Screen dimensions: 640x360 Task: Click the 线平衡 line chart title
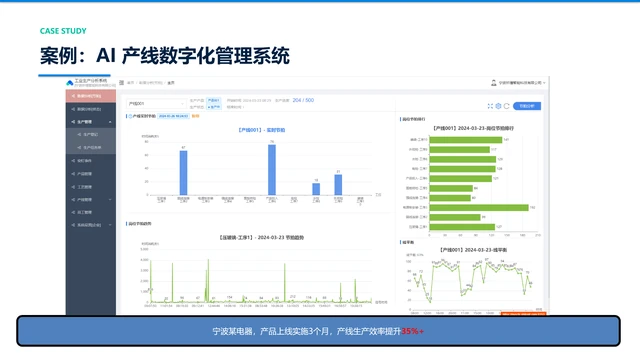click(473, 250)
